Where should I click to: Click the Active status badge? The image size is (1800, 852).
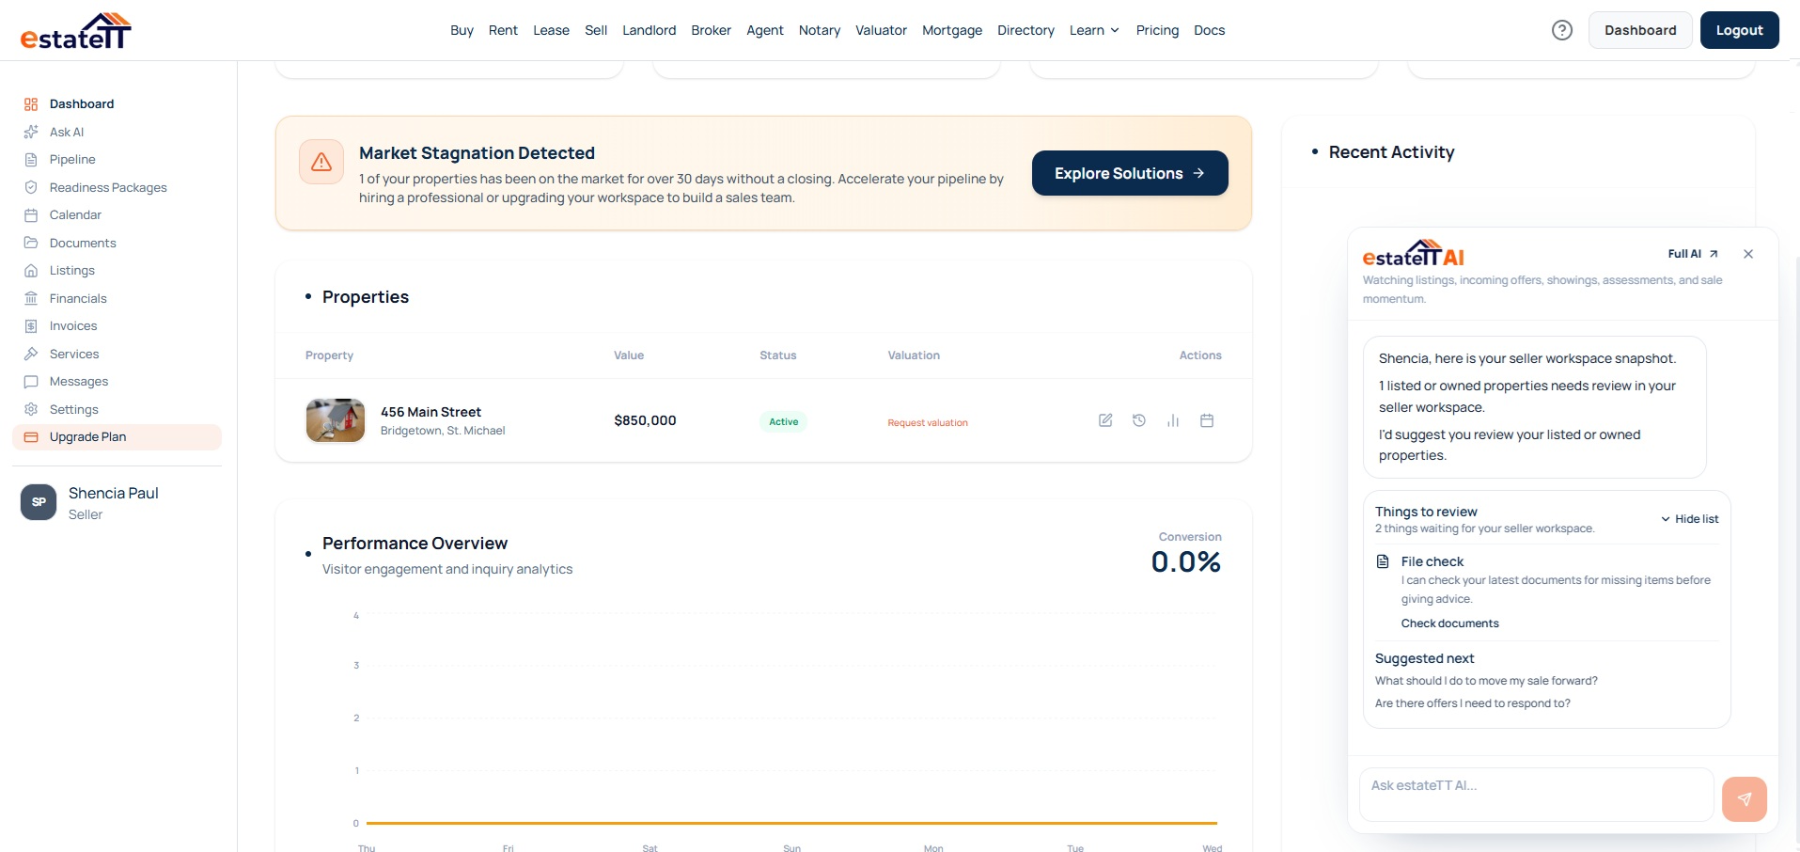coord(783,422)
